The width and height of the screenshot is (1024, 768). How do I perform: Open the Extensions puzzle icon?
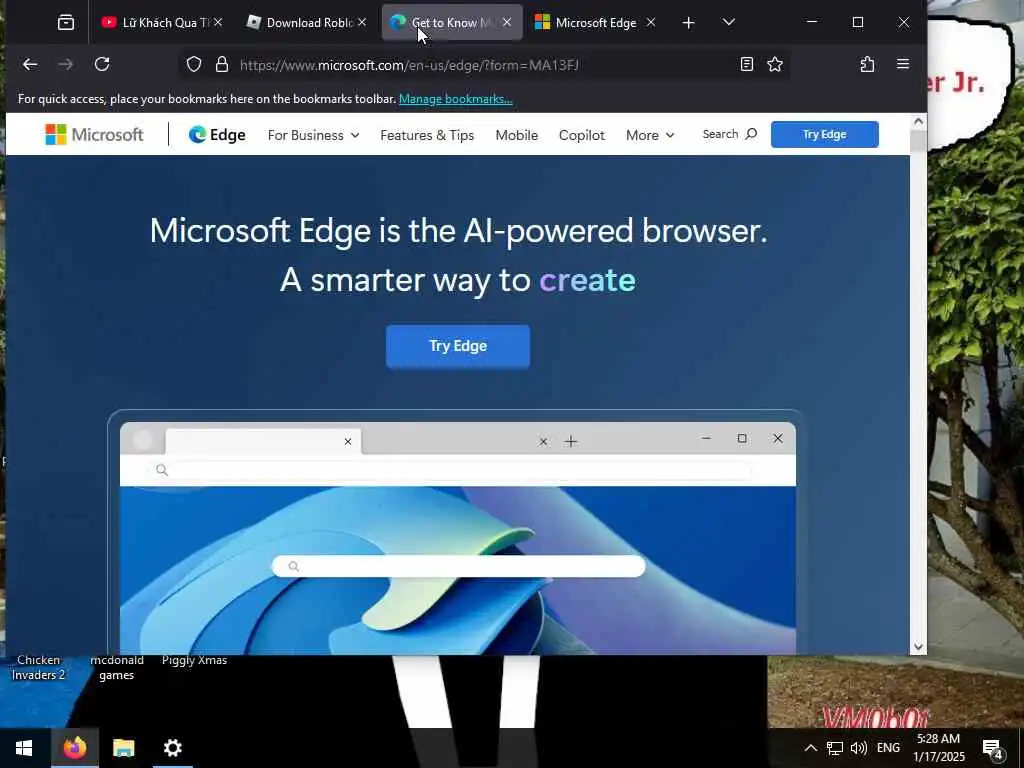pos(867,64)
